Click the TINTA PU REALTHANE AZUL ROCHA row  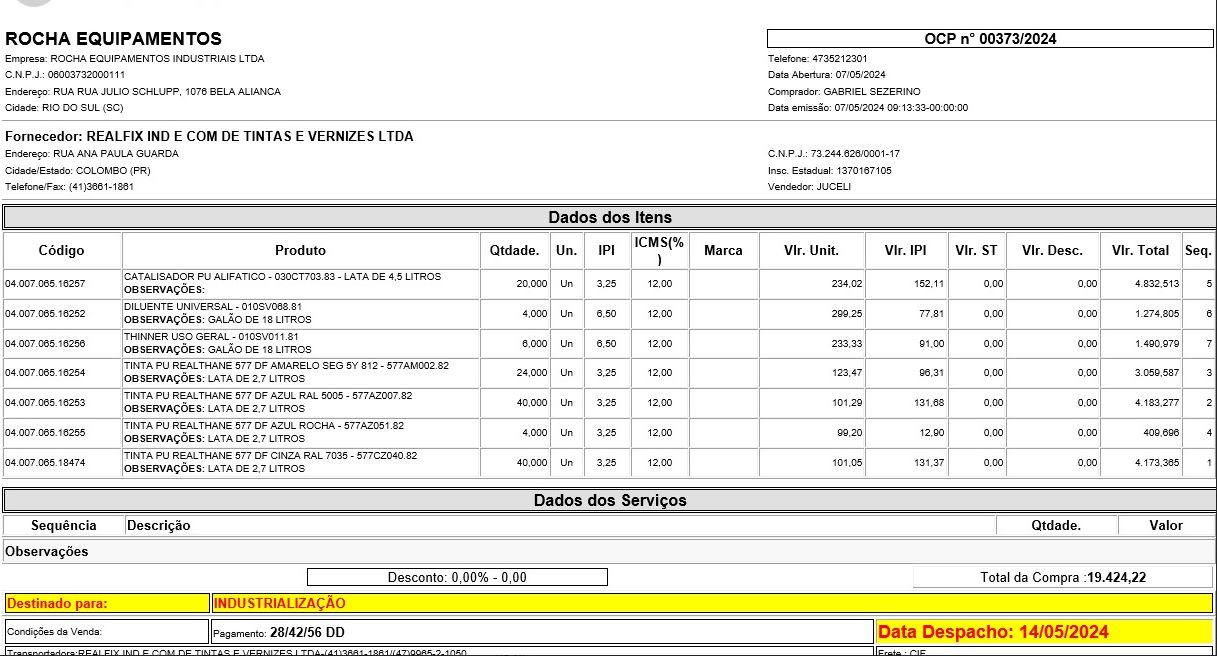(x=264, y=426)
